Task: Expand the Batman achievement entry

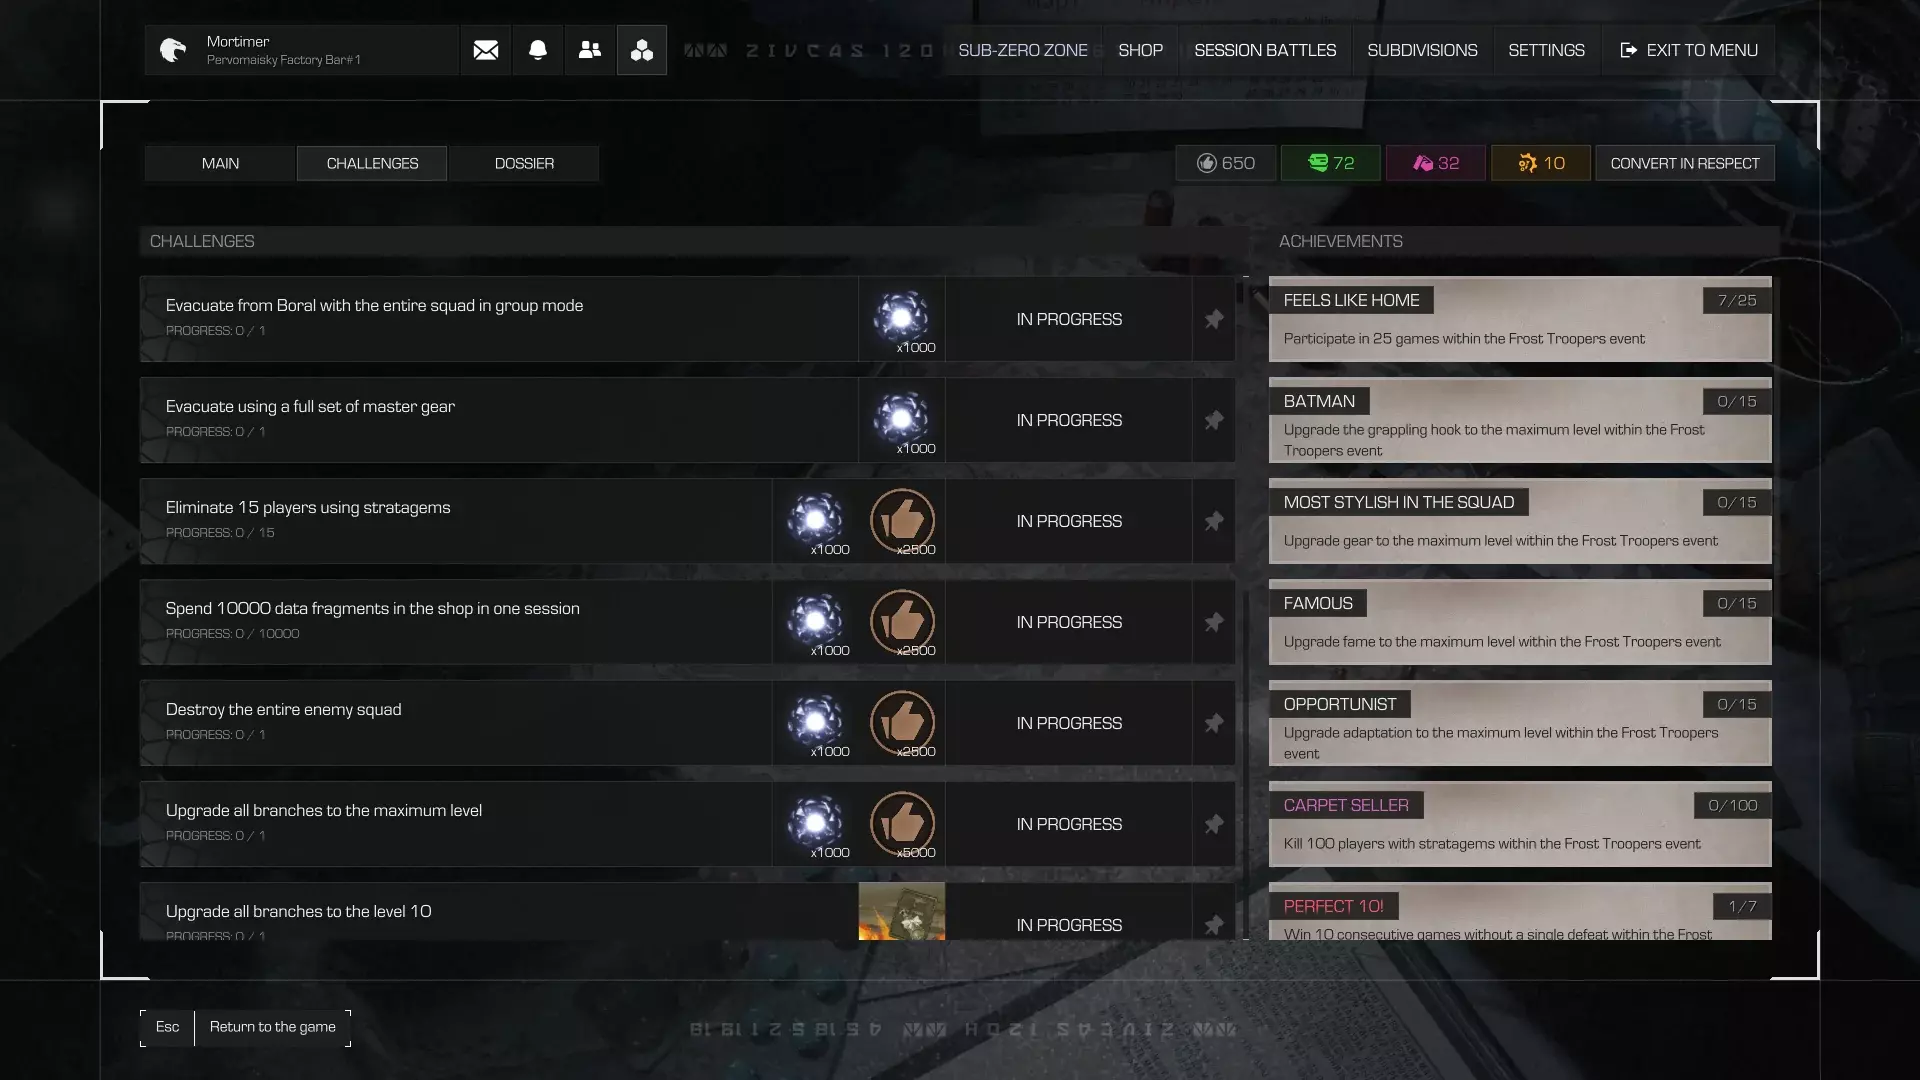Action: coord(1520,420)
